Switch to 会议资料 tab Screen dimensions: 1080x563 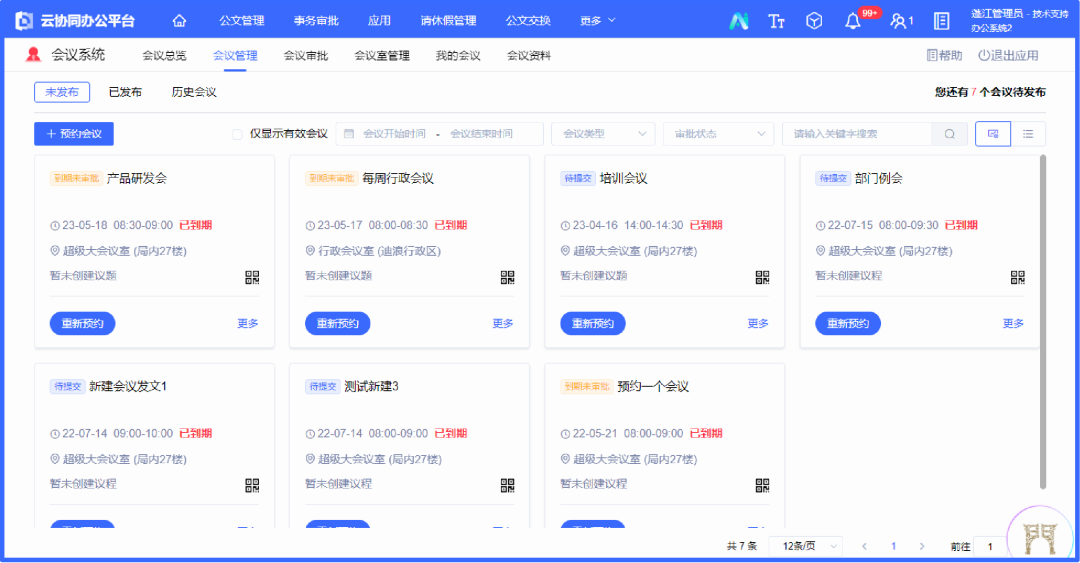pyautogui.click(x=529, y=56)
